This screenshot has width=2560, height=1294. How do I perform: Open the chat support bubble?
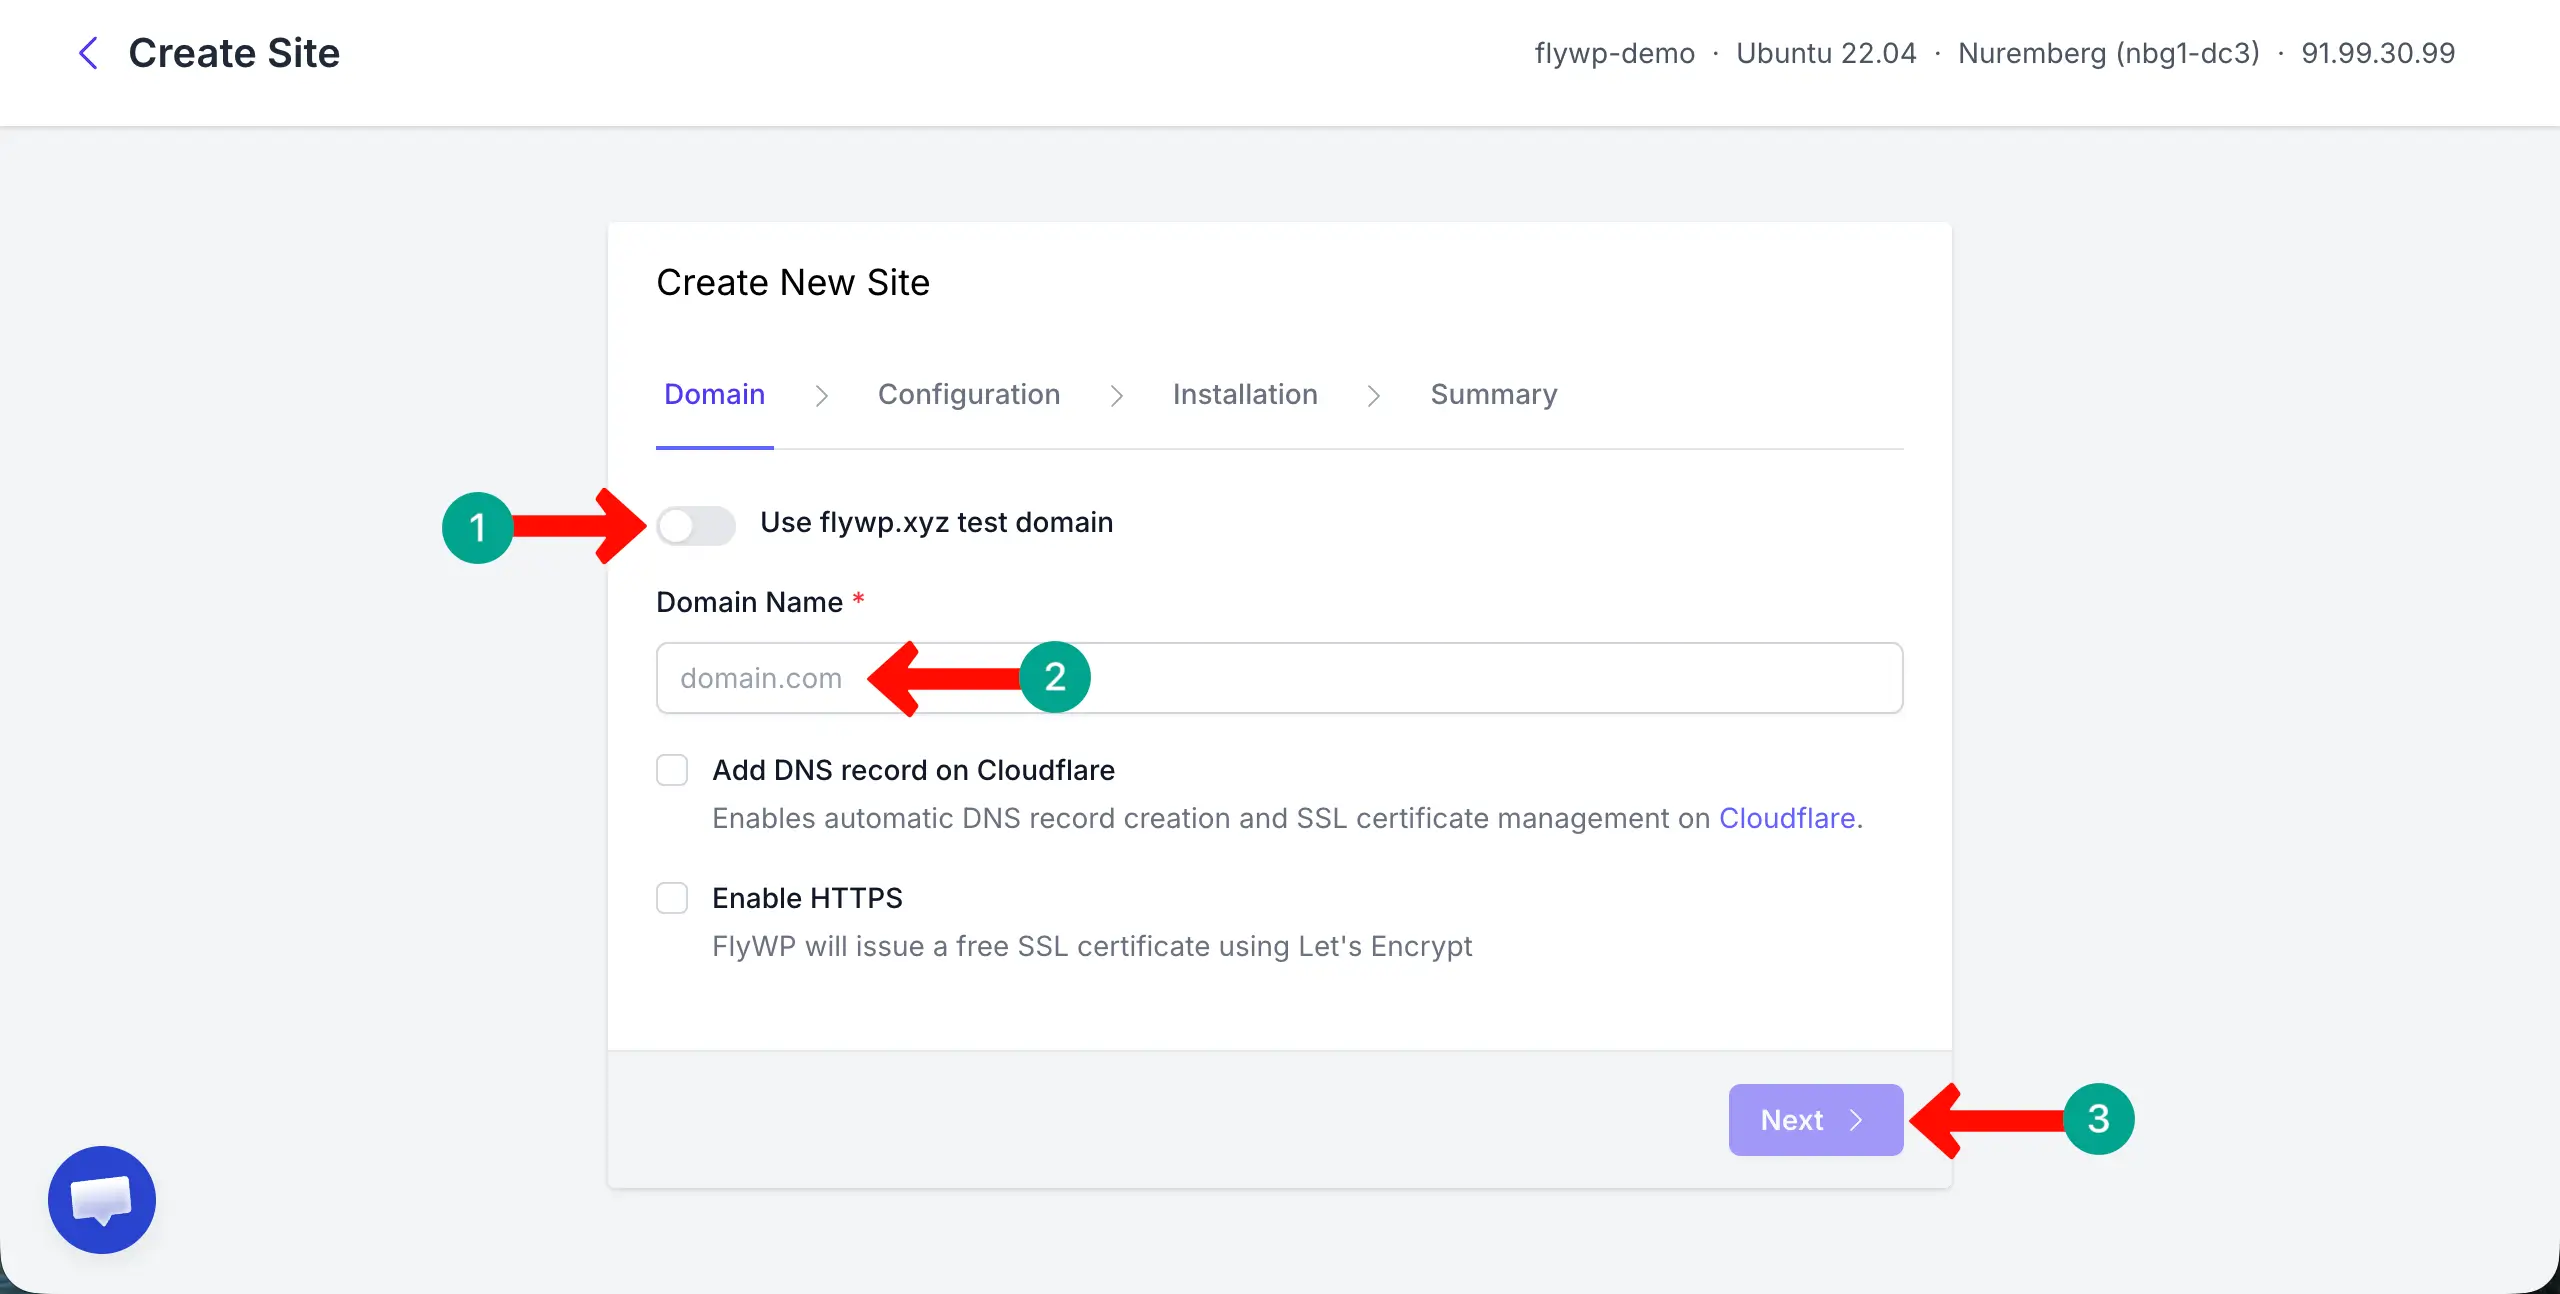point(102,1199)
